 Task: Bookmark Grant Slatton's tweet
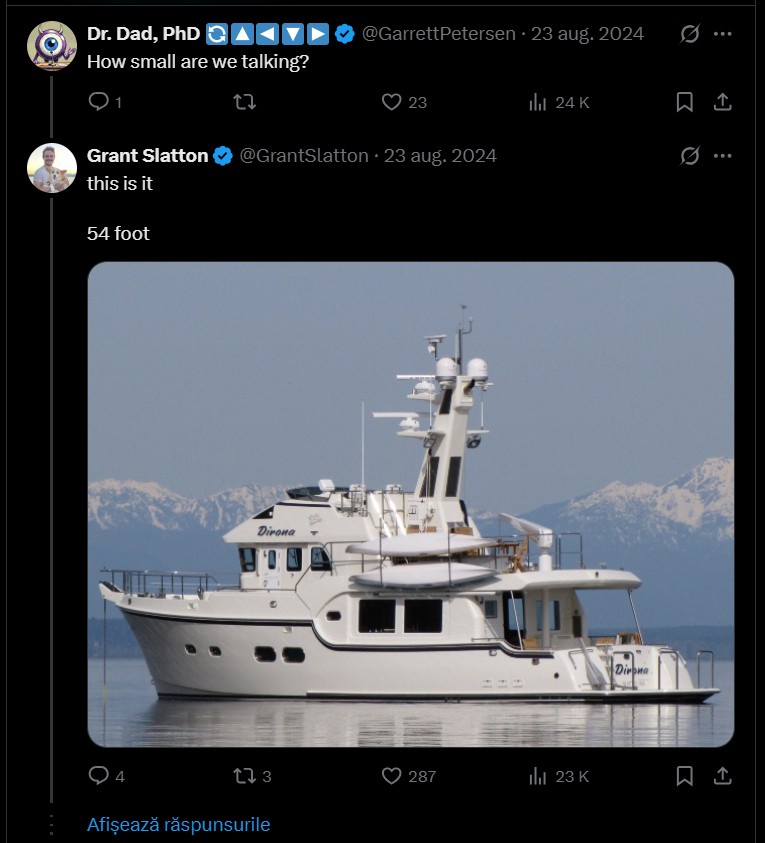point(685,776)
